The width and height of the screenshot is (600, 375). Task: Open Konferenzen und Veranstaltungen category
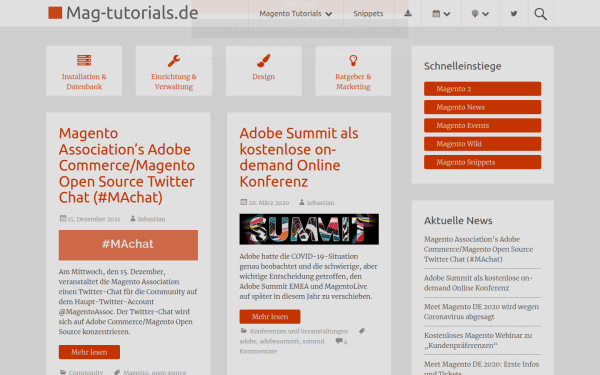click(x=299, y=331)
